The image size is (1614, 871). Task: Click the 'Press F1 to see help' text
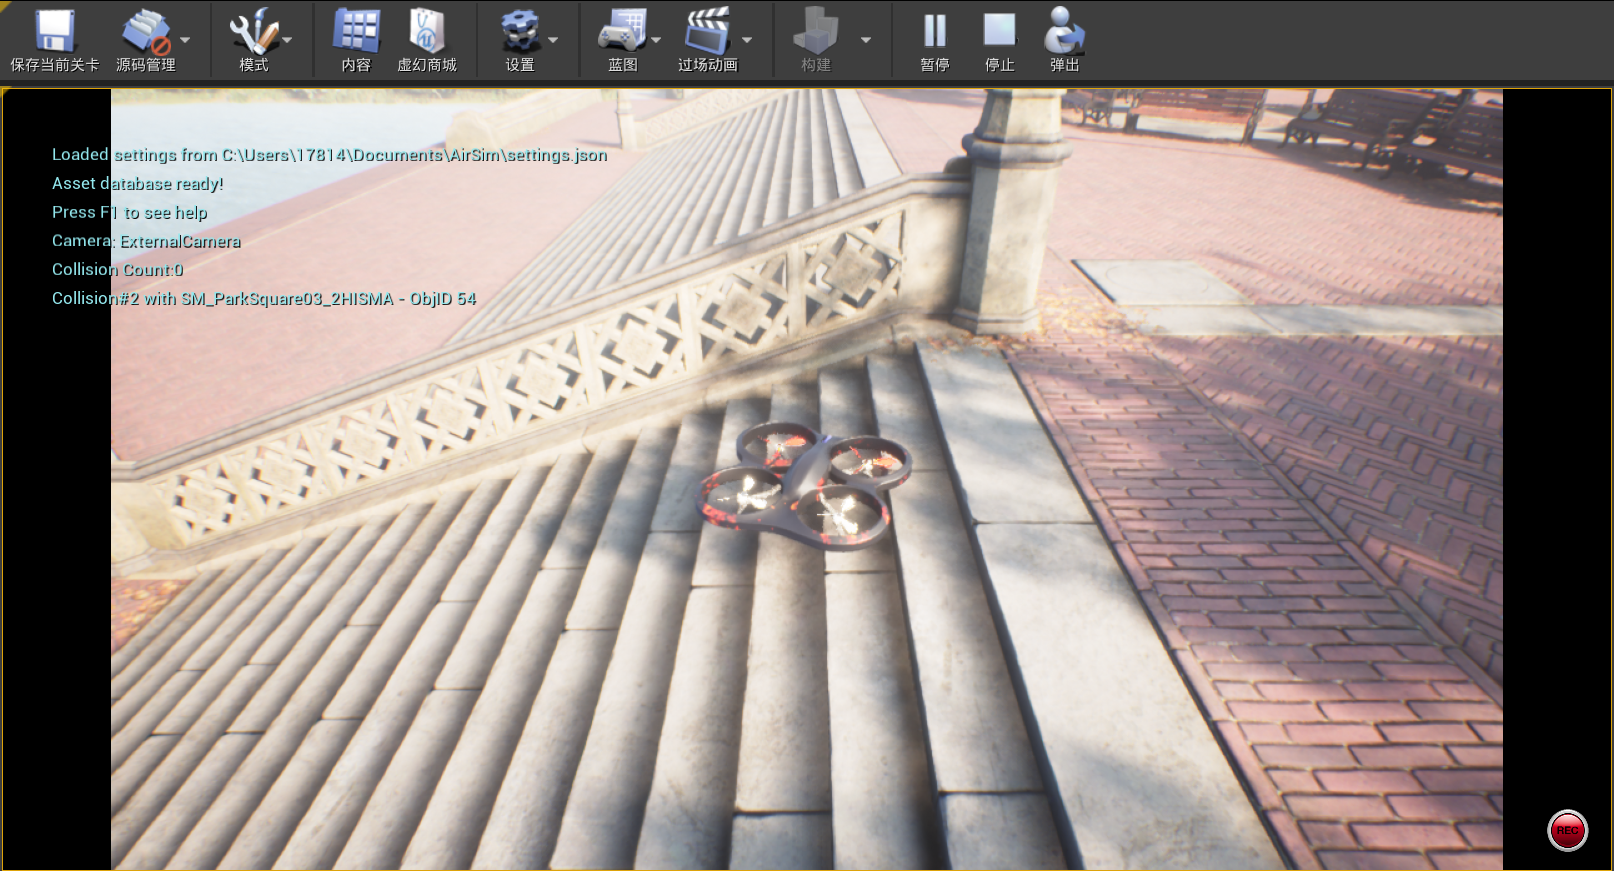[x=130, y=213]
